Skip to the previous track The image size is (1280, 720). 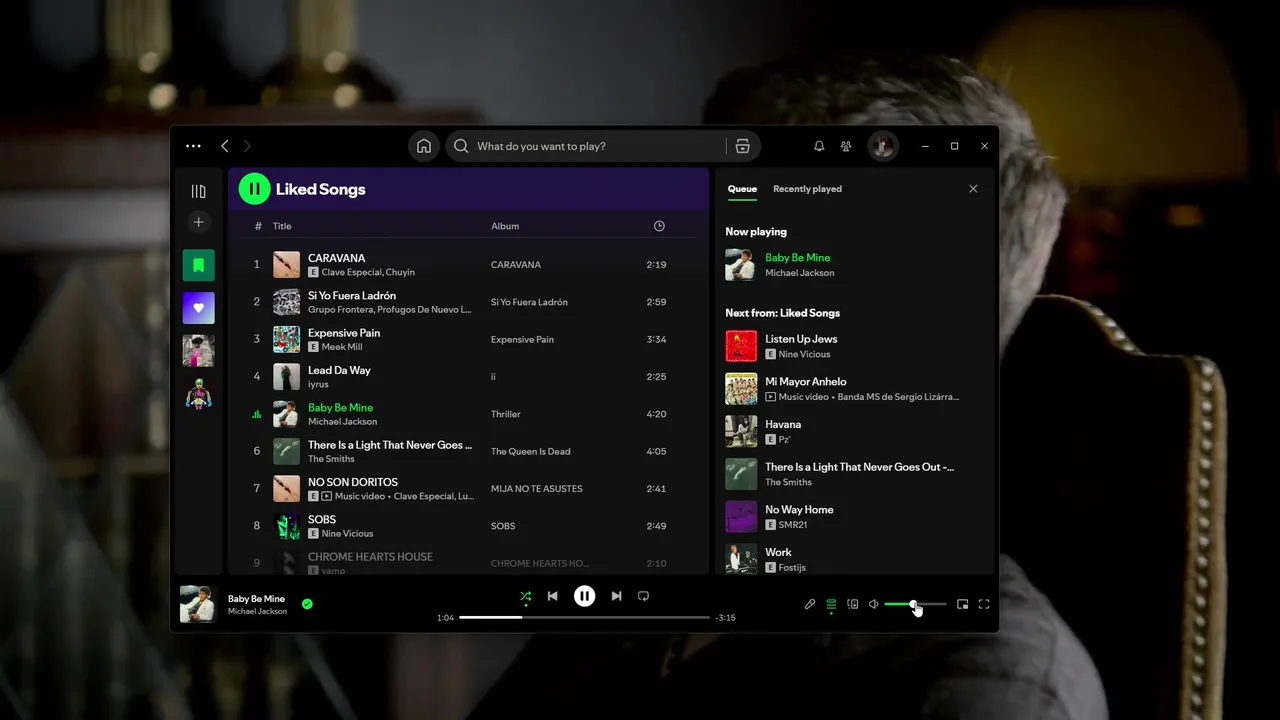[552, 596]
